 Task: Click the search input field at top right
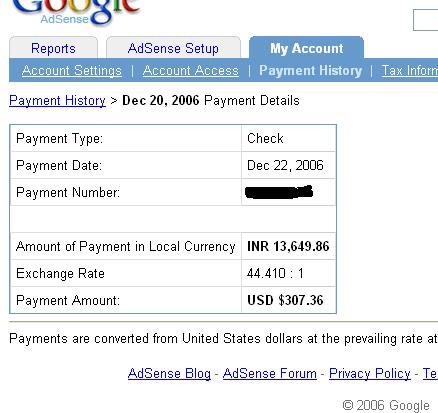click(426, 20)
